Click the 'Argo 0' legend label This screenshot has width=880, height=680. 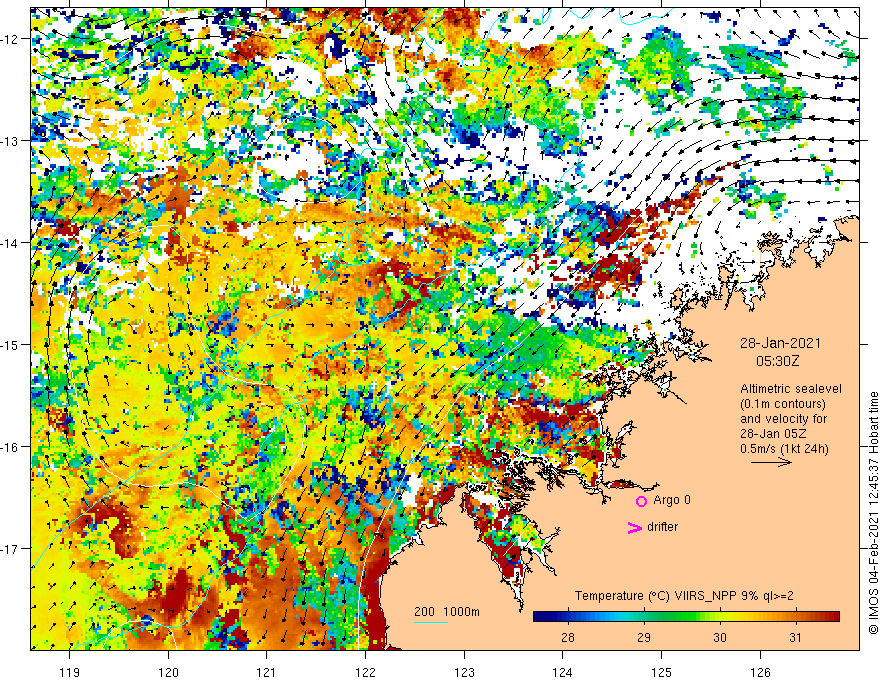tap(672, 500)
